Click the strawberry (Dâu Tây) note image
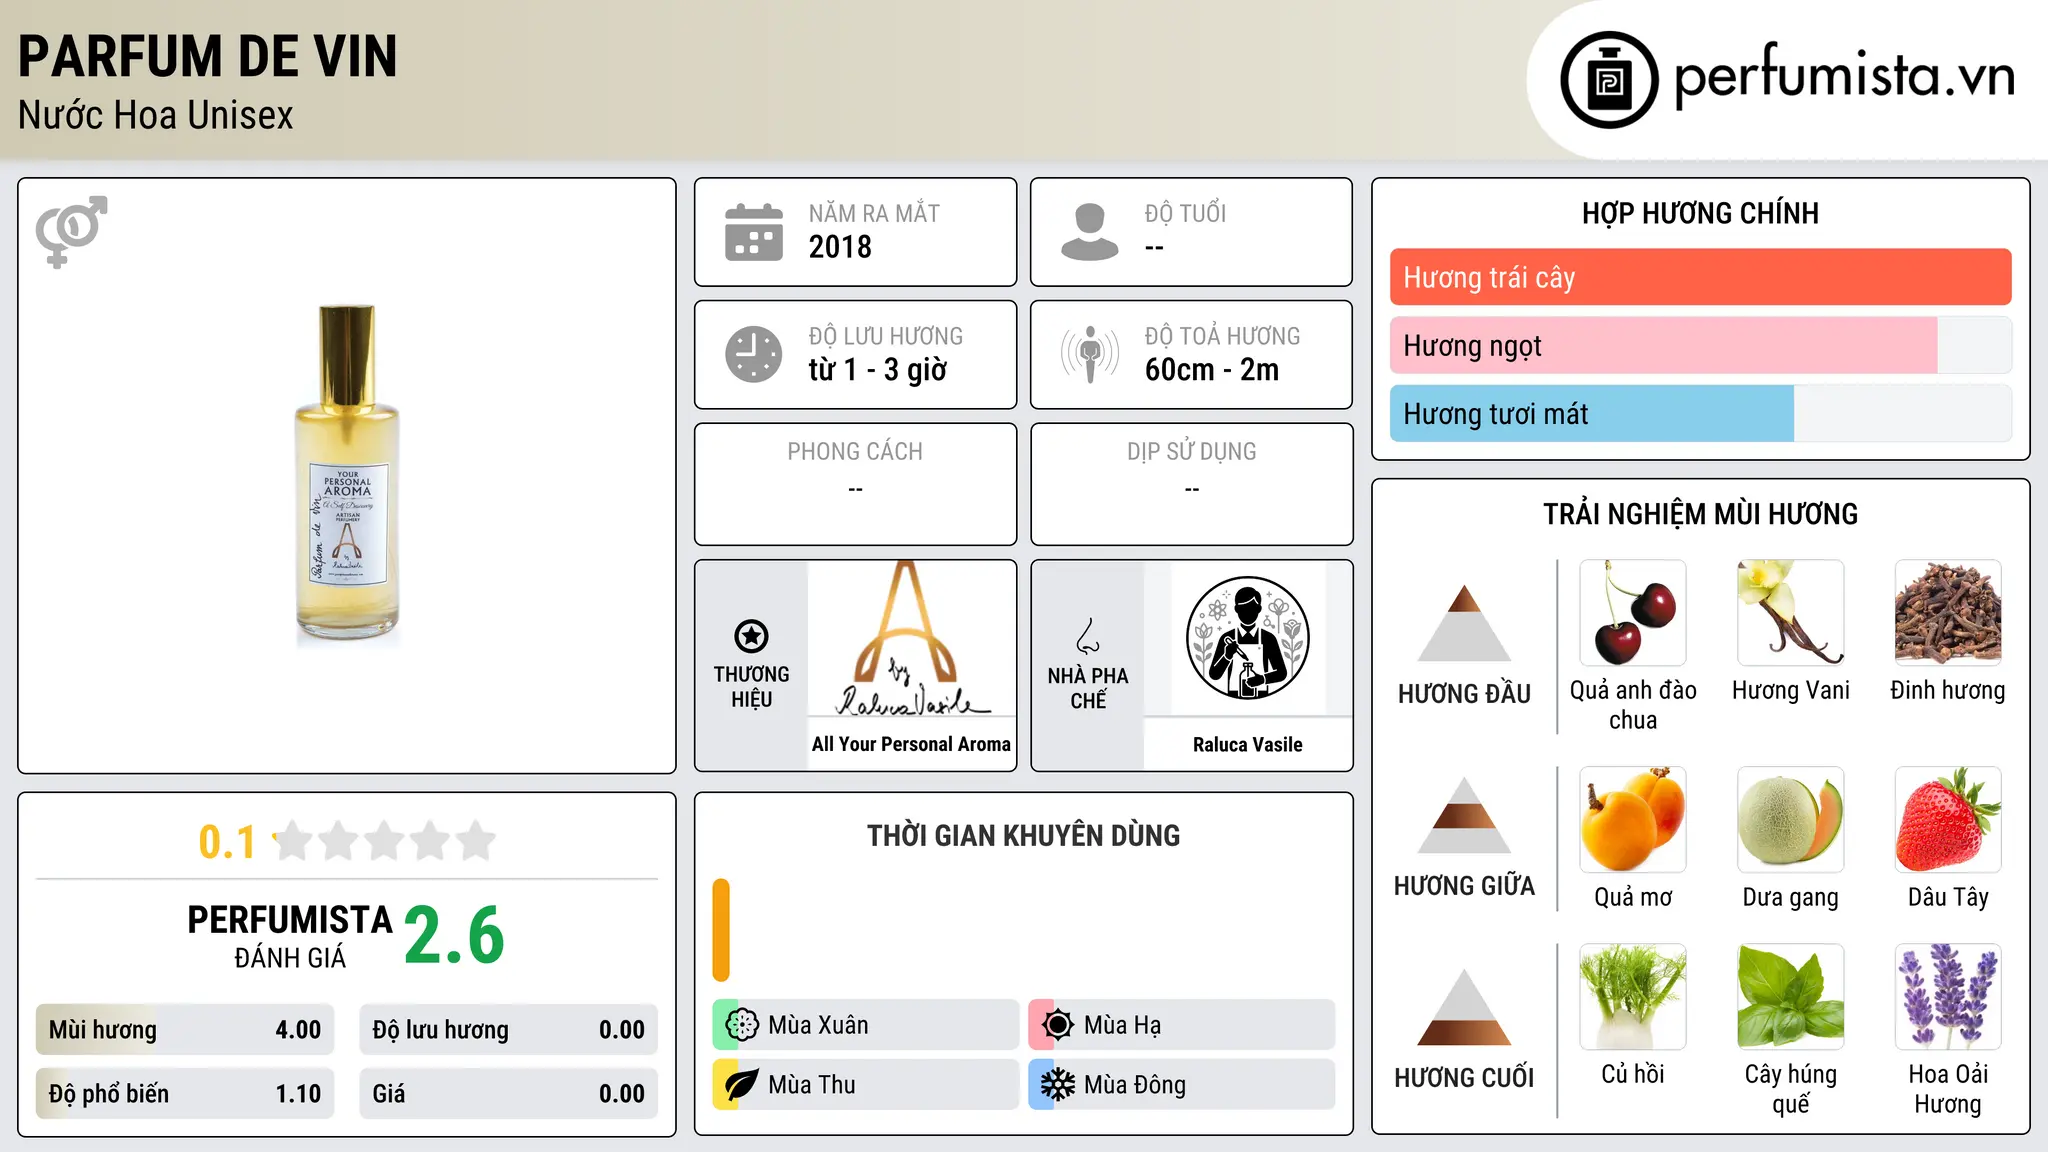 [x=1948, y=819]
